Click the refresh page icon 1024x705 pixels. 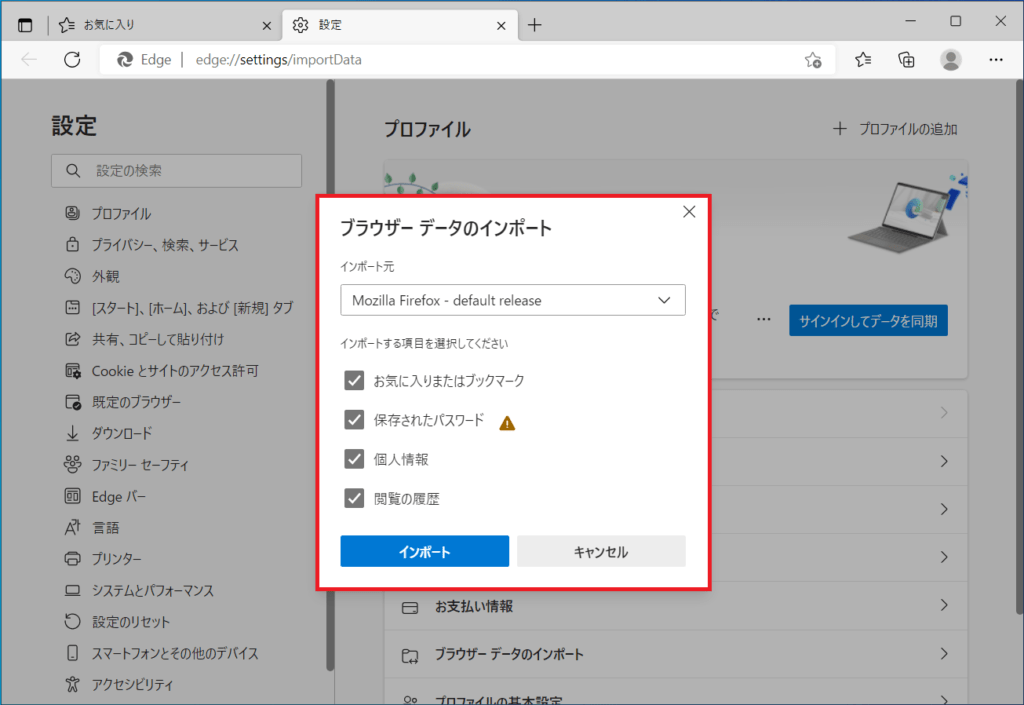[72, 60]
